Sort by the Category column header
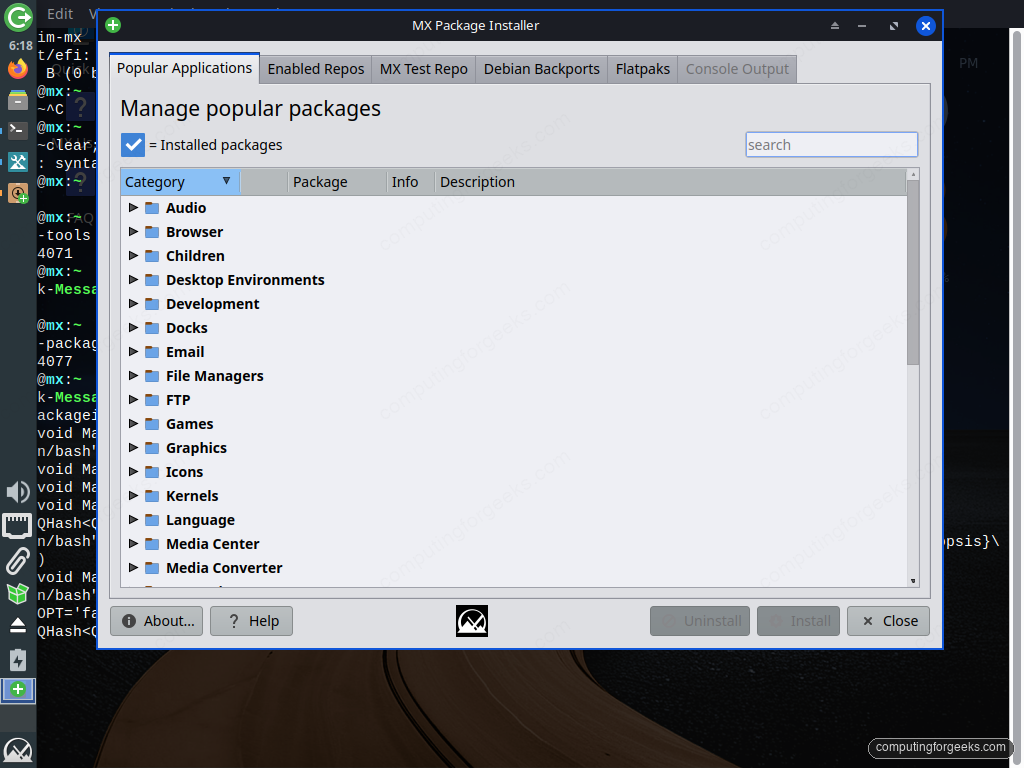Image resolution: width=1024 pixels, height=768 pixels. click(180, 182)
